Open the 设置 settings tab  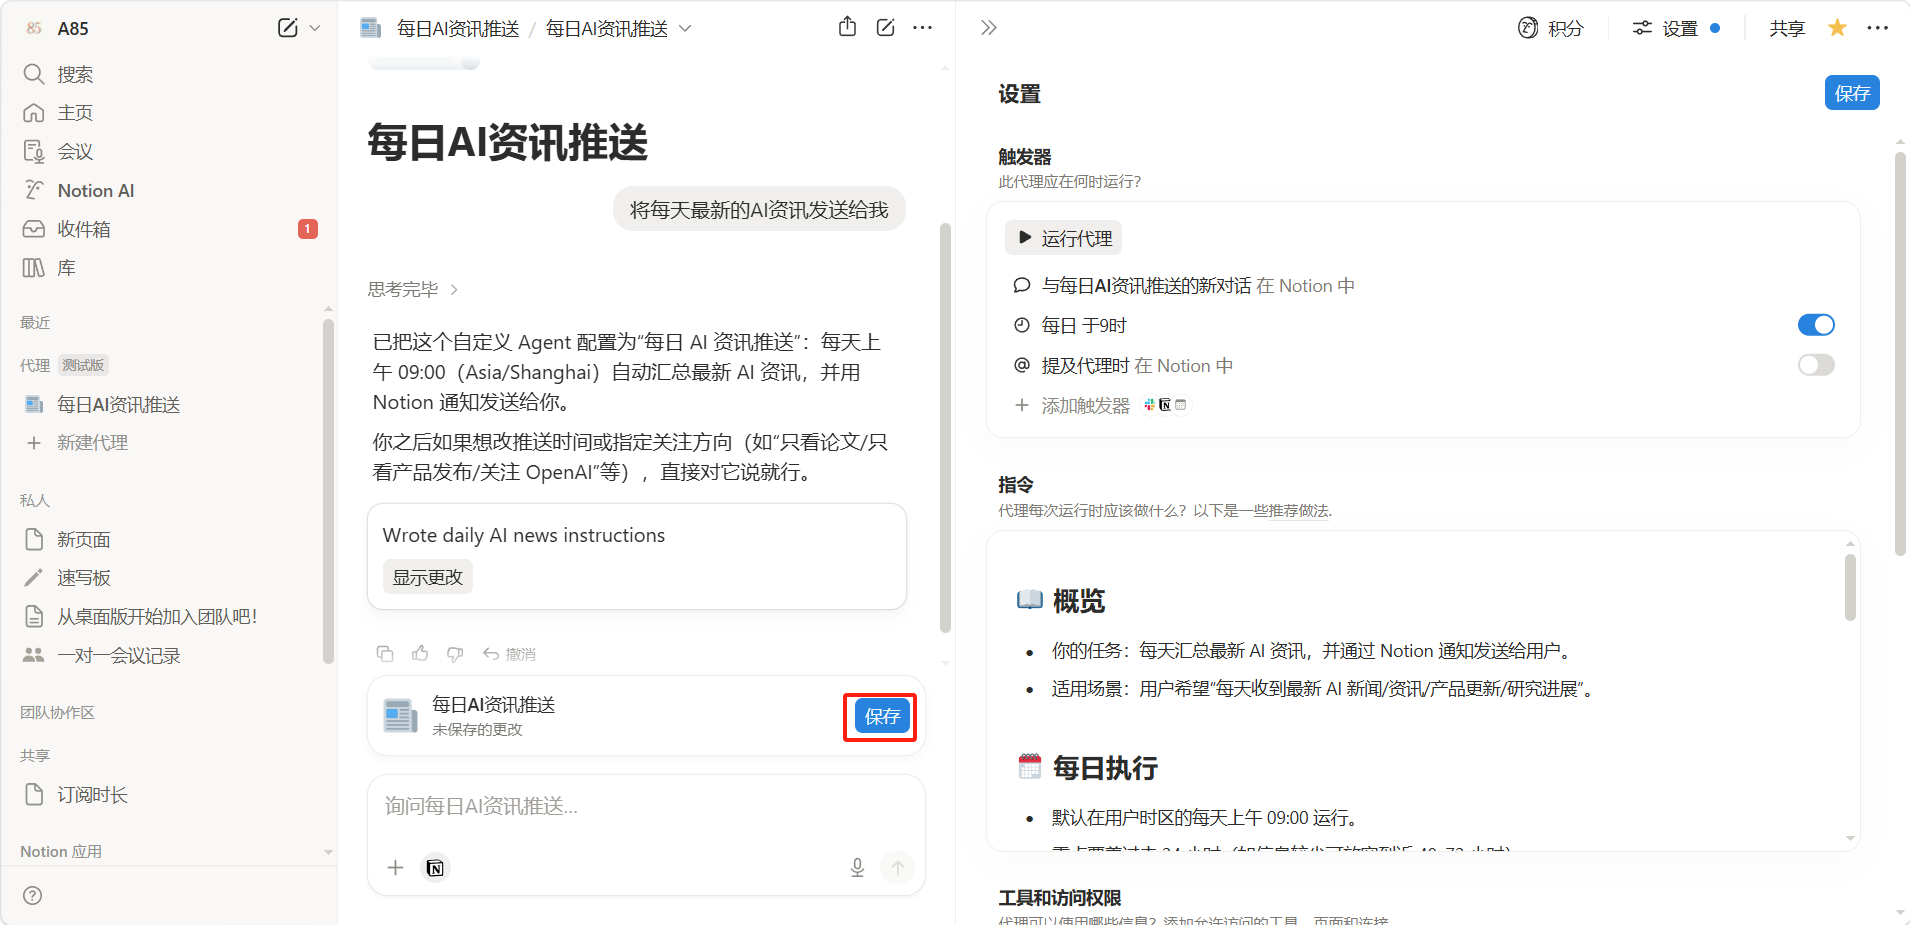(1676, 28)
